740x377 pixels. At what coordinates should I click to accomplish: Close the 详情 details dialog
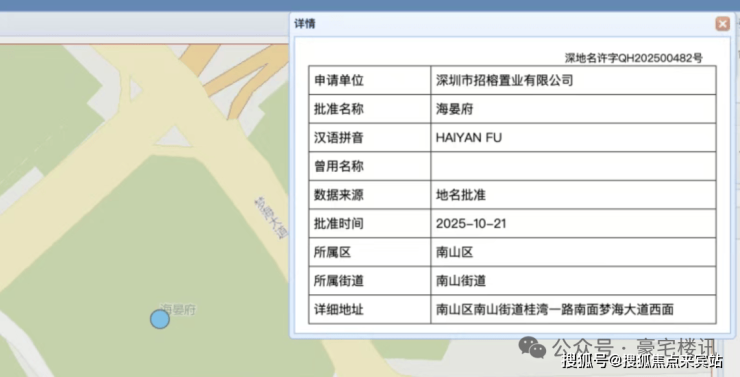723,24
